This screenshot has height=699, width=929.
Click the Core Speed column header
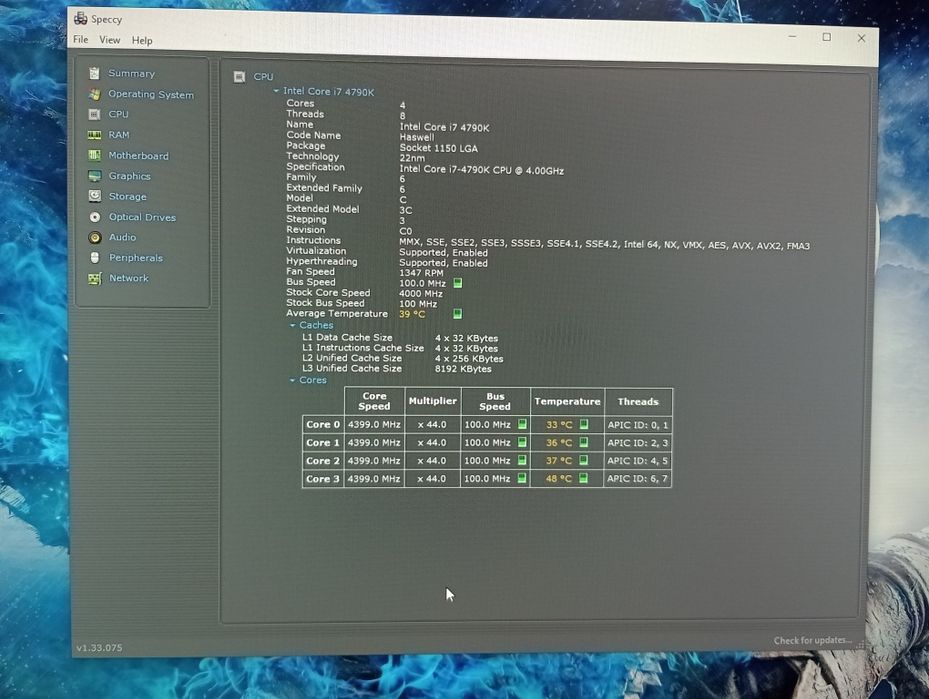(374, 401)
